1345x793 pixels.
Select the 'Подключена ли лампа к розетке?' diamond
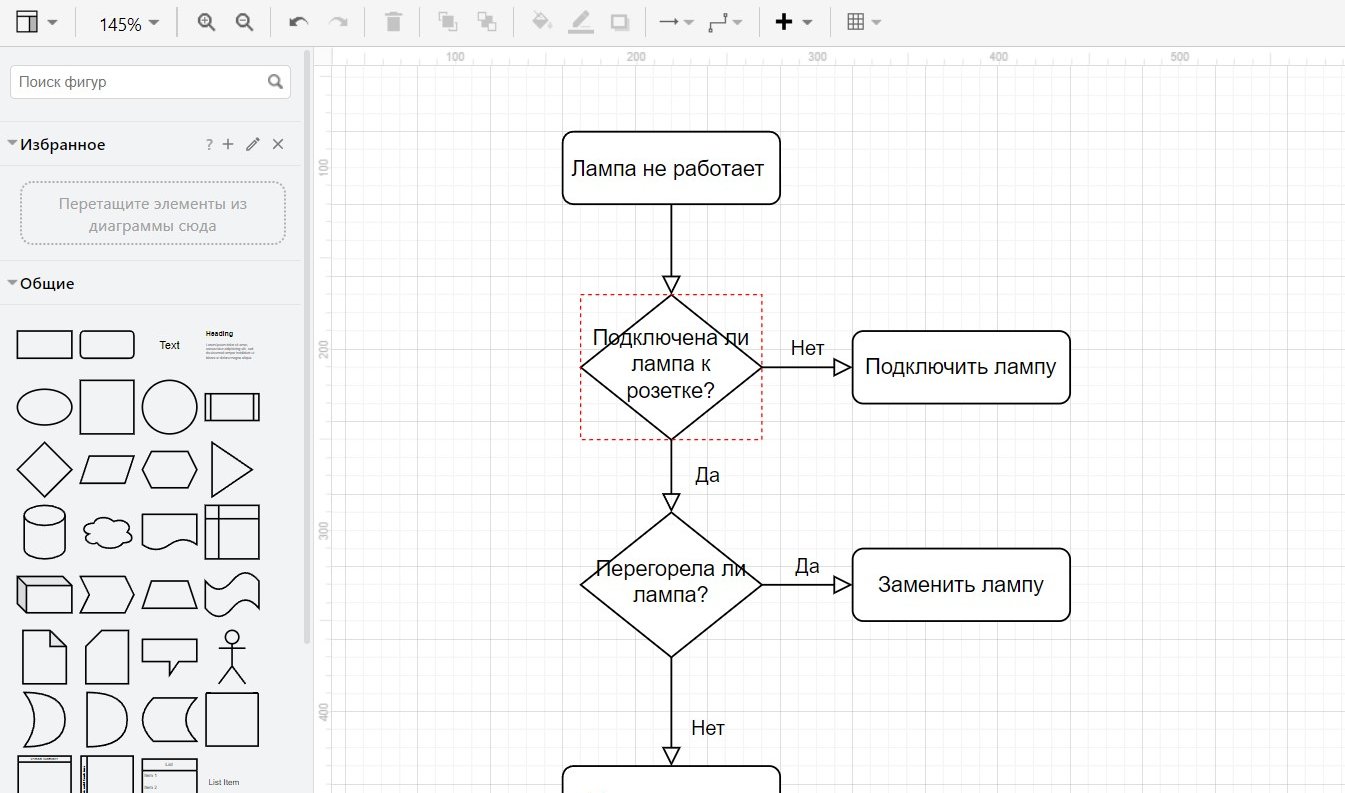(671, 367)
